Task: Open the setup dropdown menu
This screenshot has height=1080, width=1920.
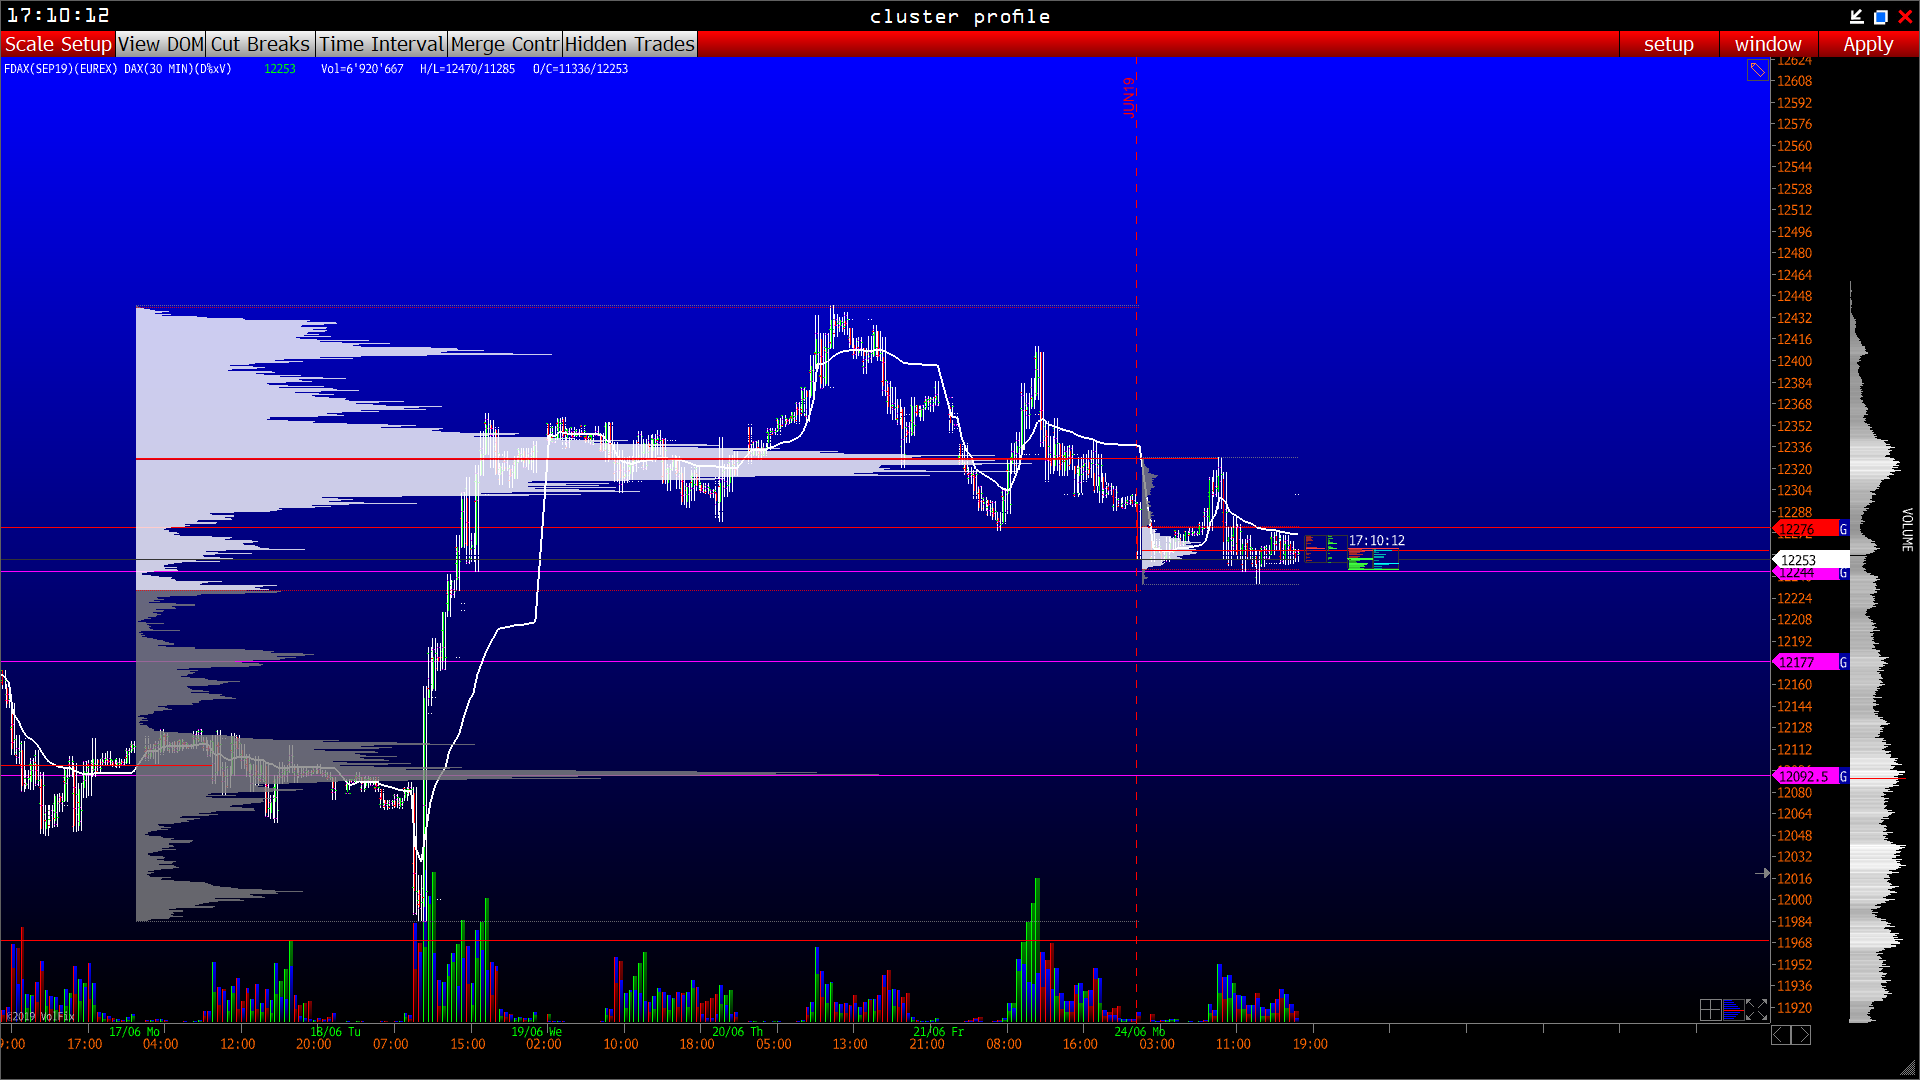Action: tap(1668, 44)
